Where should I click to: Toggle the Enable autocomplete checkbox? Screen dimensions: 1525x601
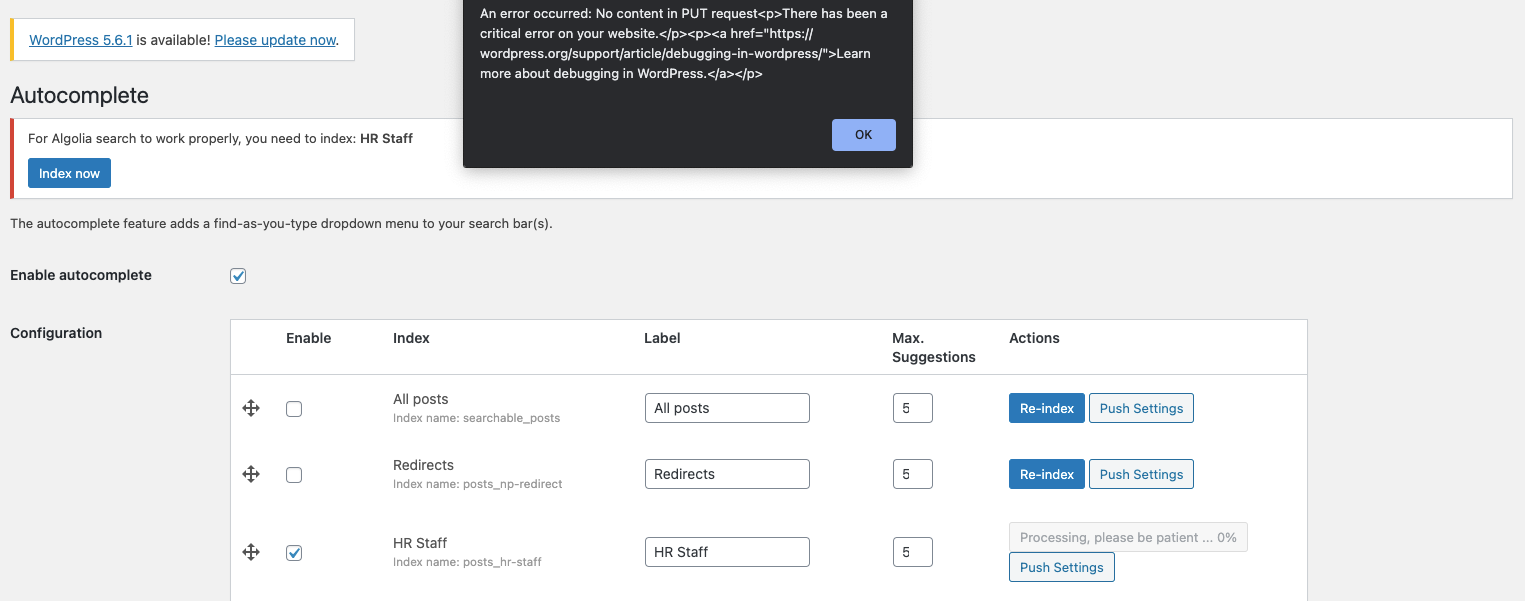pos(238,276)
